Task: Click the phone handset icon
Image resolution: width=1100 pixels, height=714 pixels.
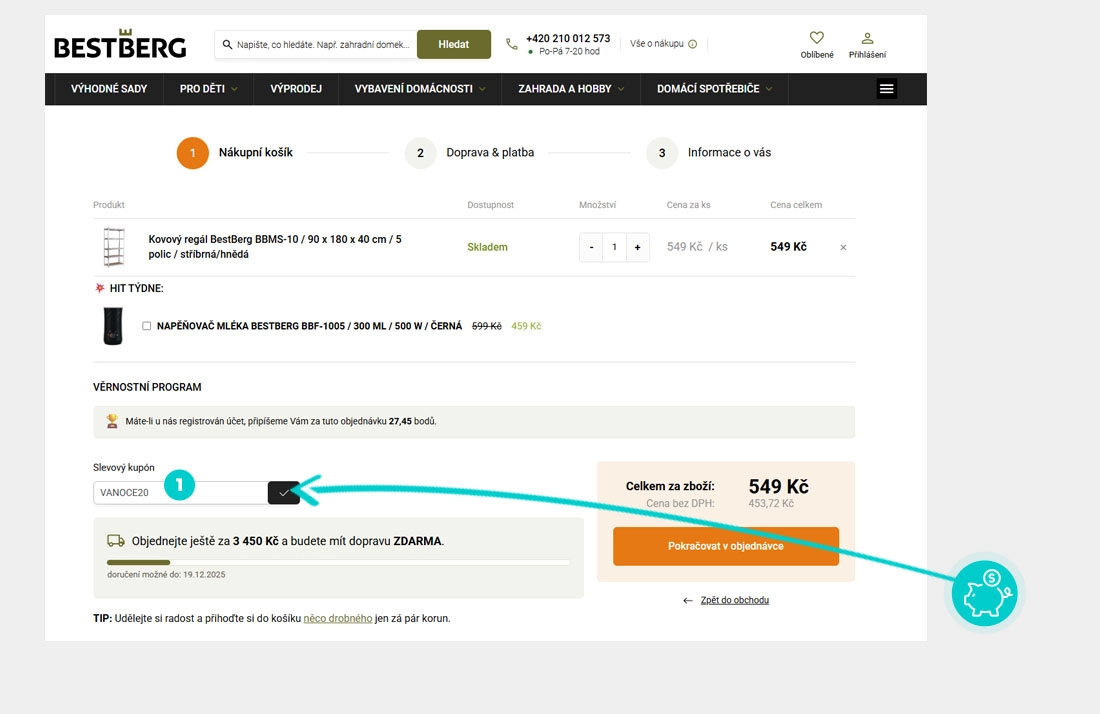Action: tap(511, 42)
